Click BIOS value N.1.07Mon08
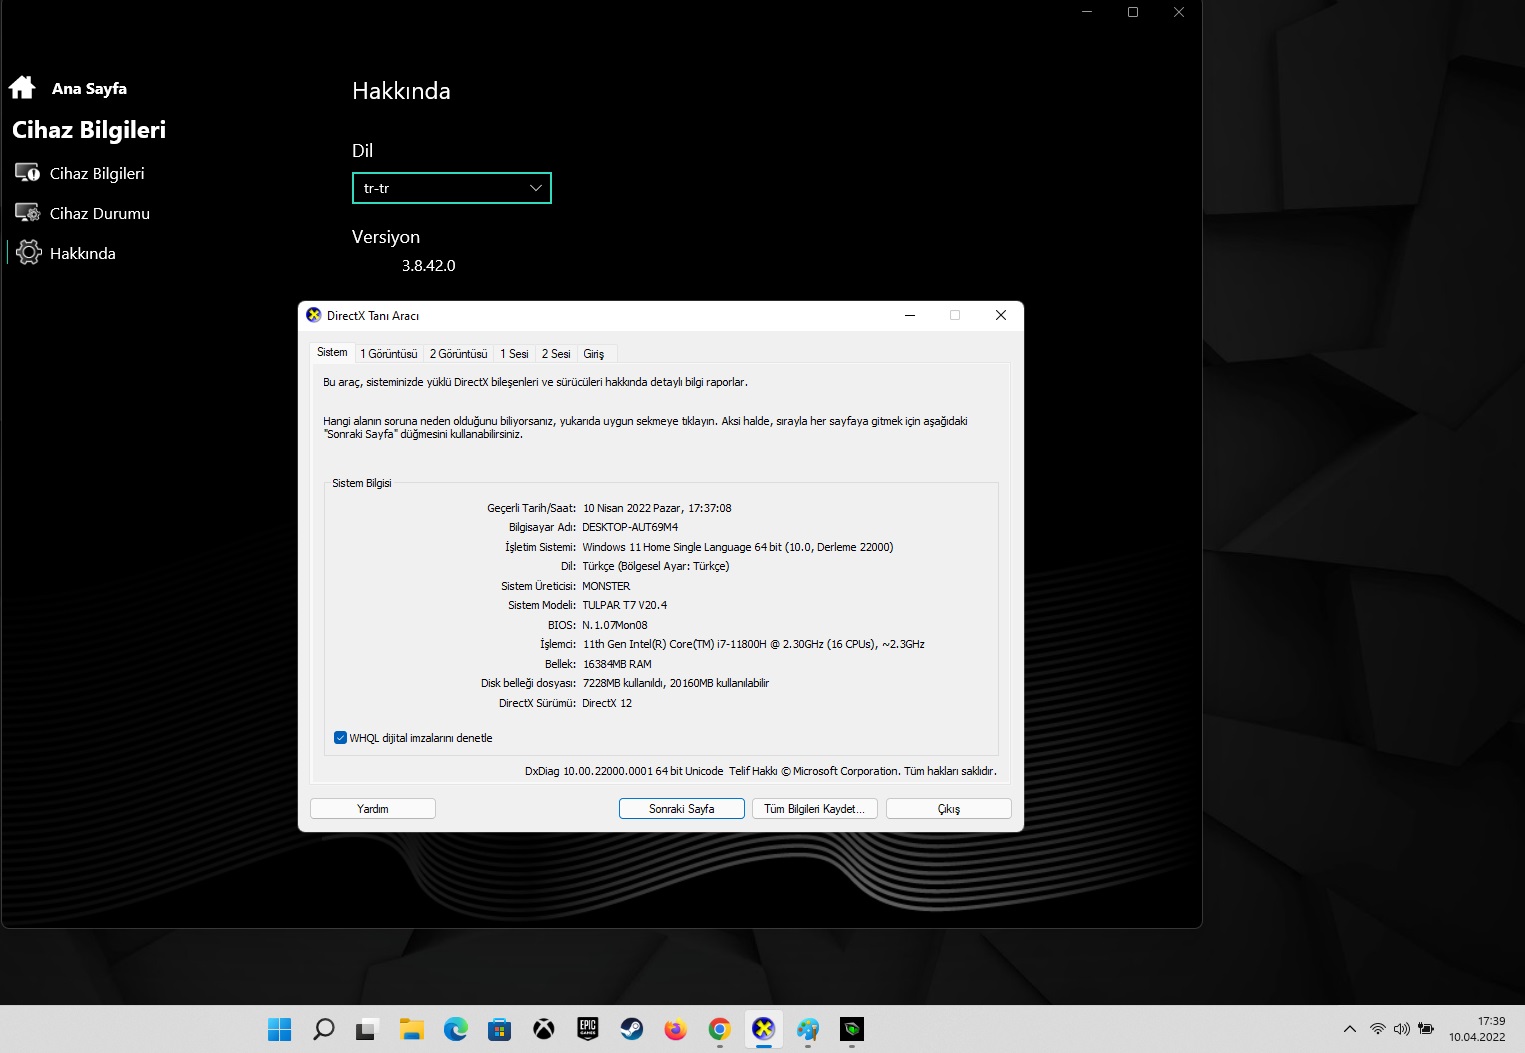Viewport: 1525px width, 1053px height. tap(615, 625)
